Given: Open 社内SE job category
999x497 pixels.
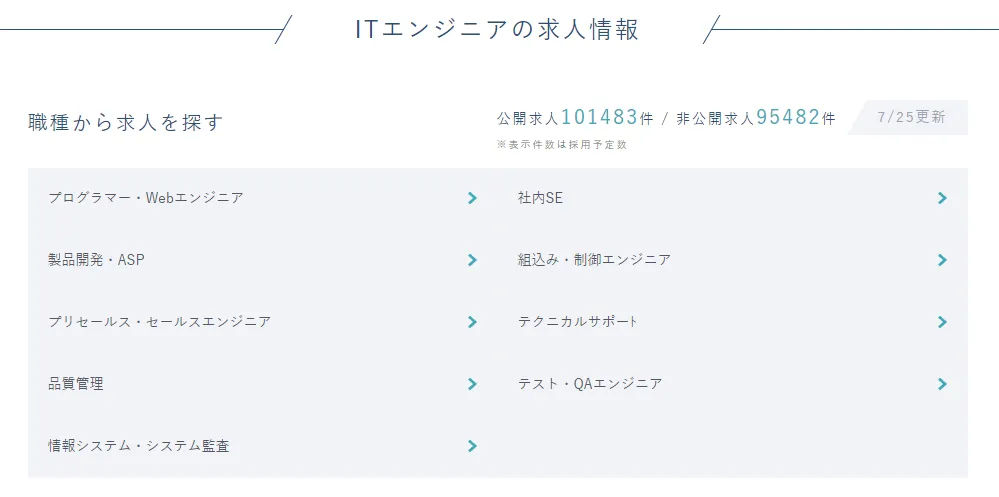Looking at the screenshot, I should point(540,198).
